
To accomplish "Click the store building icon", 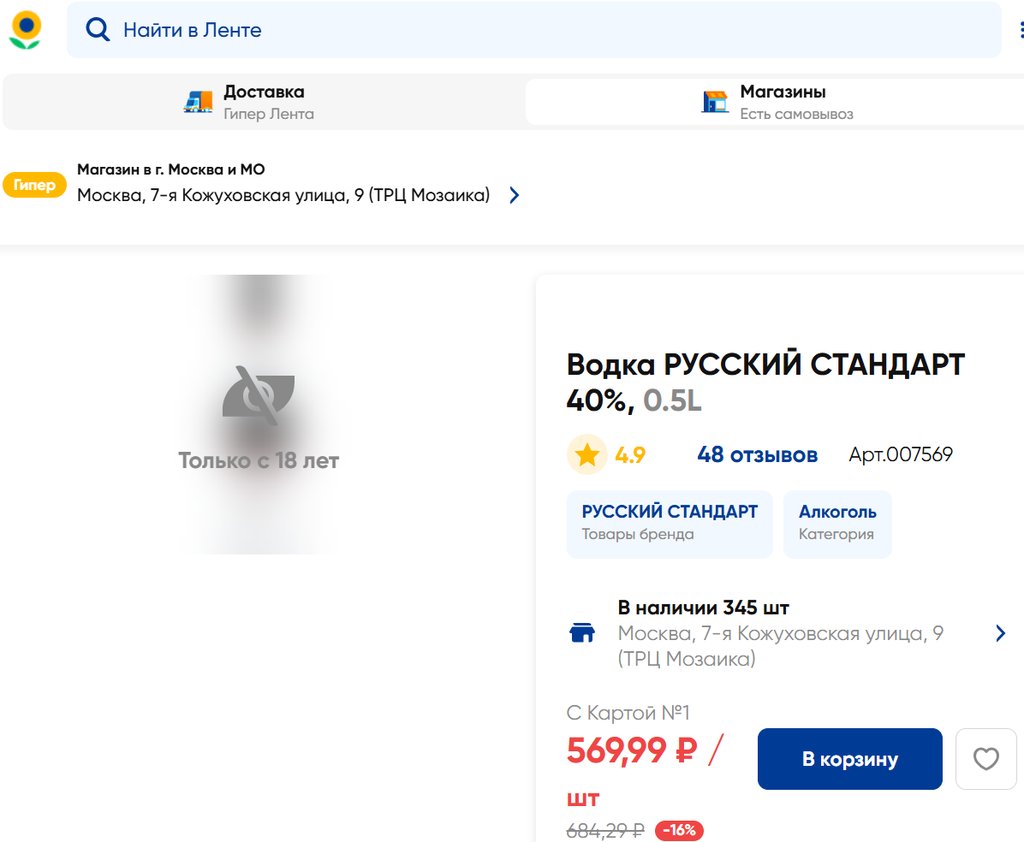I will (715, 102).
